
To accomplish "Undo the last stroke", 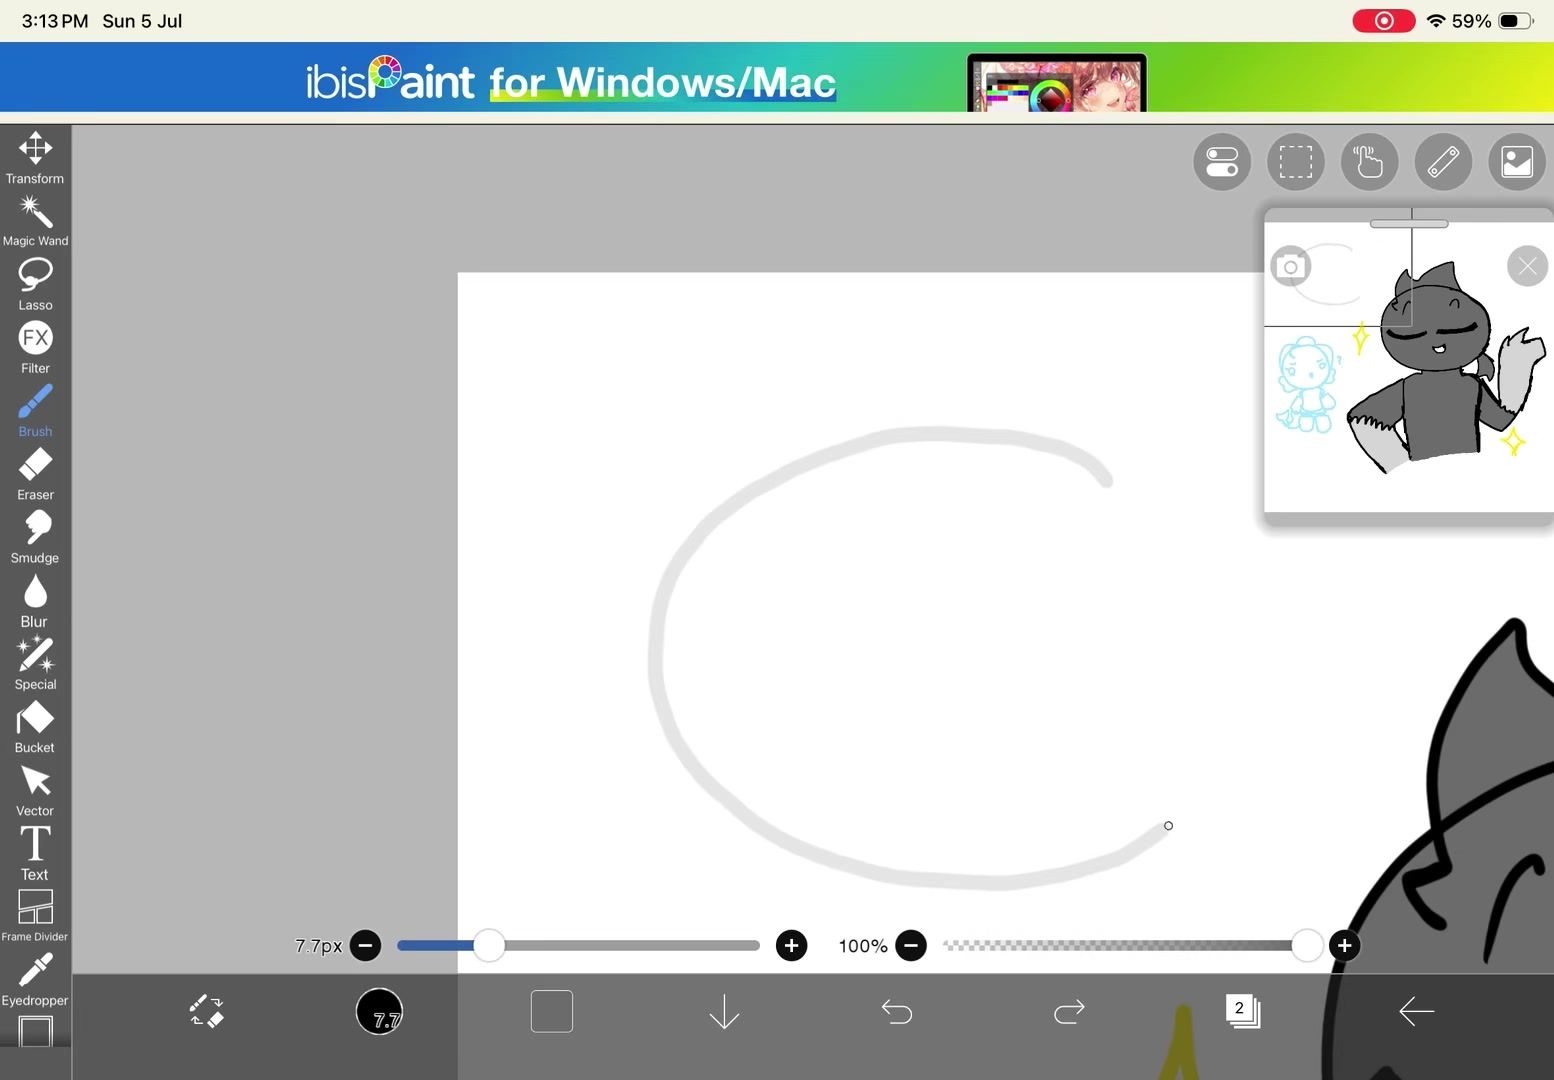I will pyautogui.click(x=897, y=1012).
